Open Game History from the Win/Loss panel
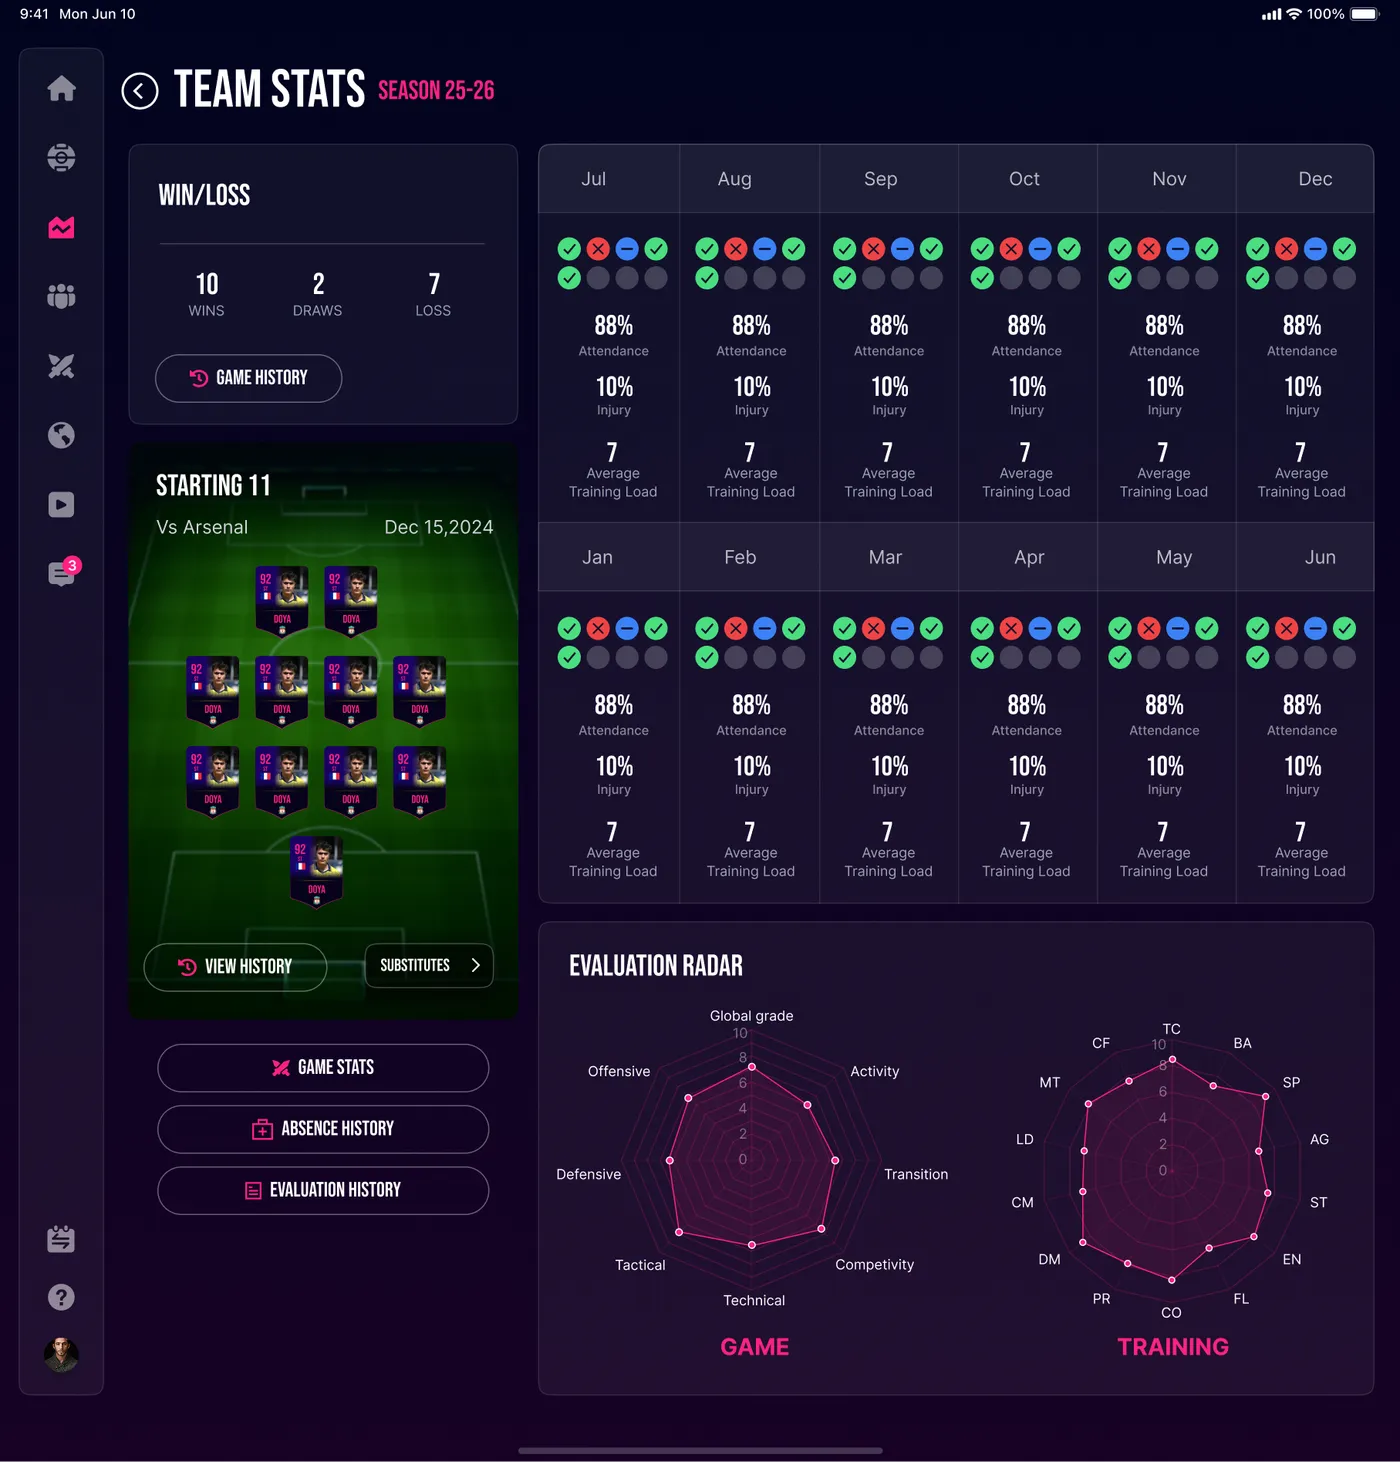Image resolution: width=1400 pixels, height=1462 pixels. 248,378
